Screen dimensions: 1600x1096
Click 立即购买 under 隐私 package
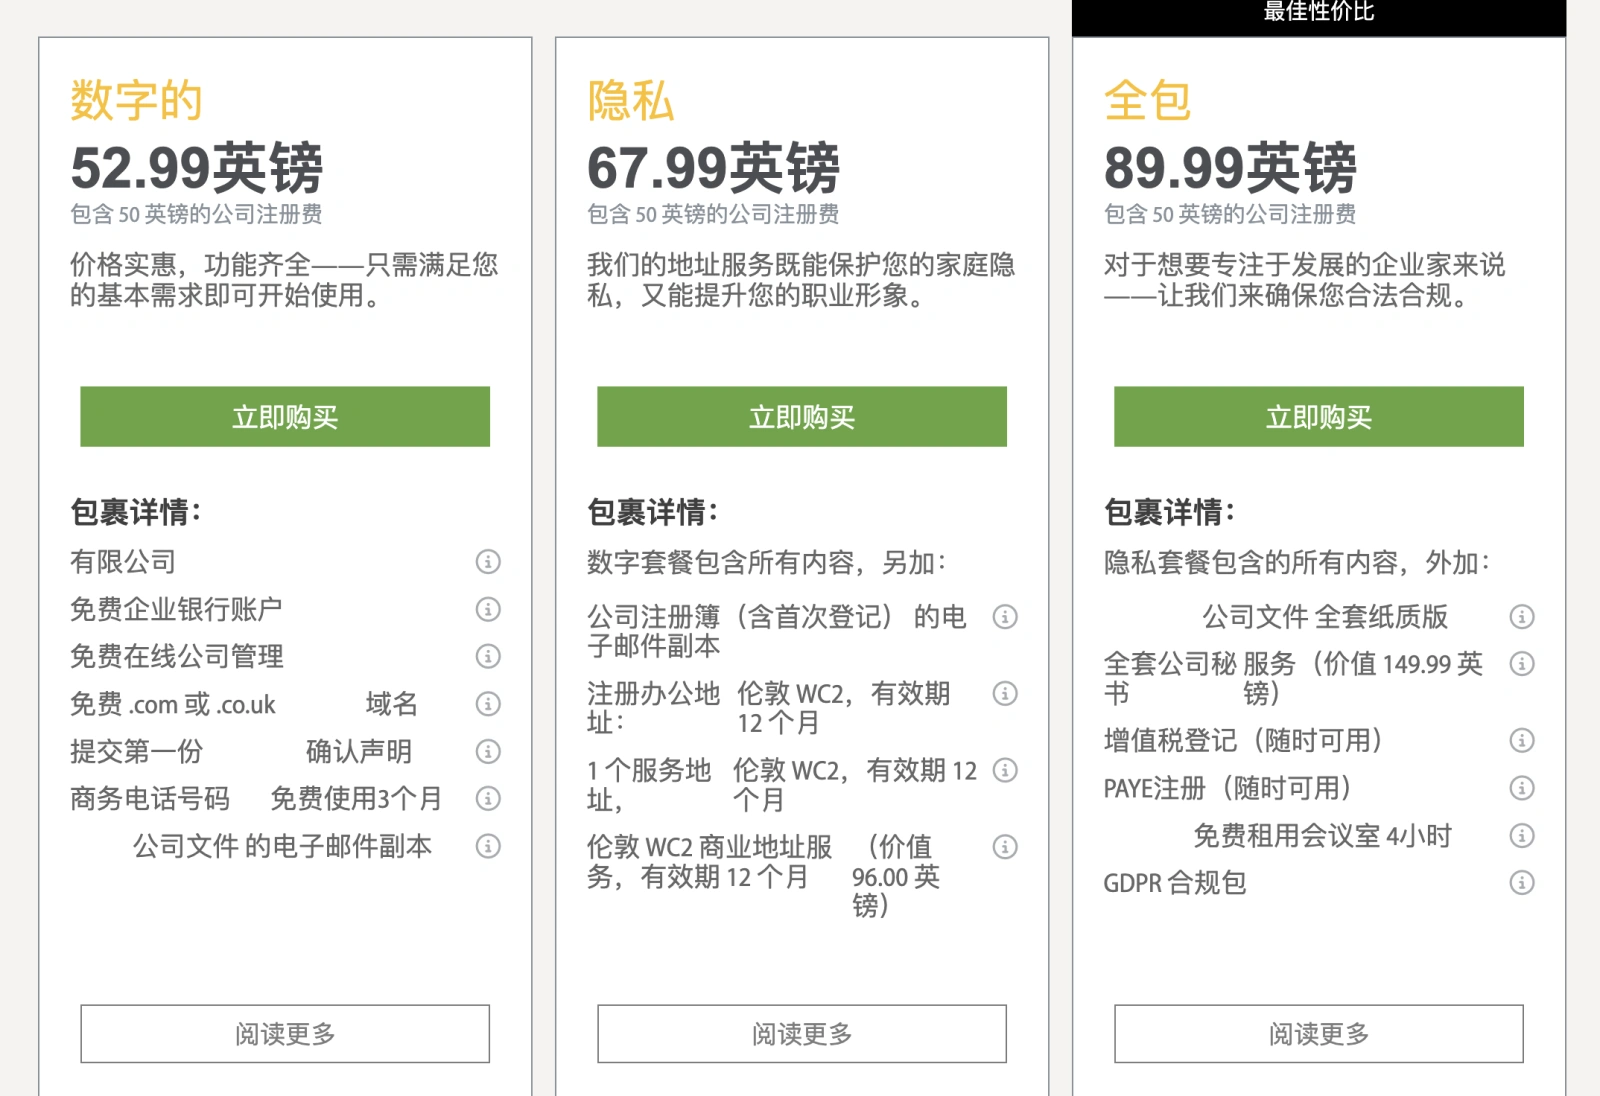click(x=802, y=417)
